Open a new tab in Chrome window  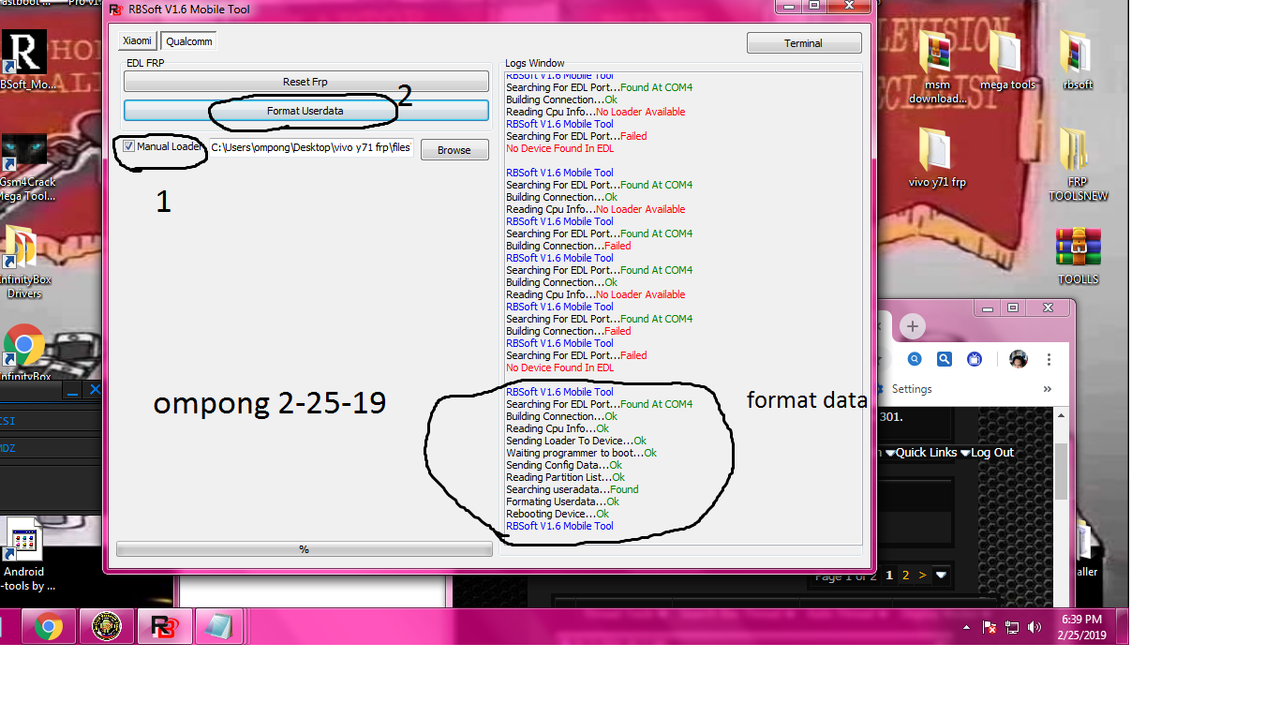tap(912, 327)
